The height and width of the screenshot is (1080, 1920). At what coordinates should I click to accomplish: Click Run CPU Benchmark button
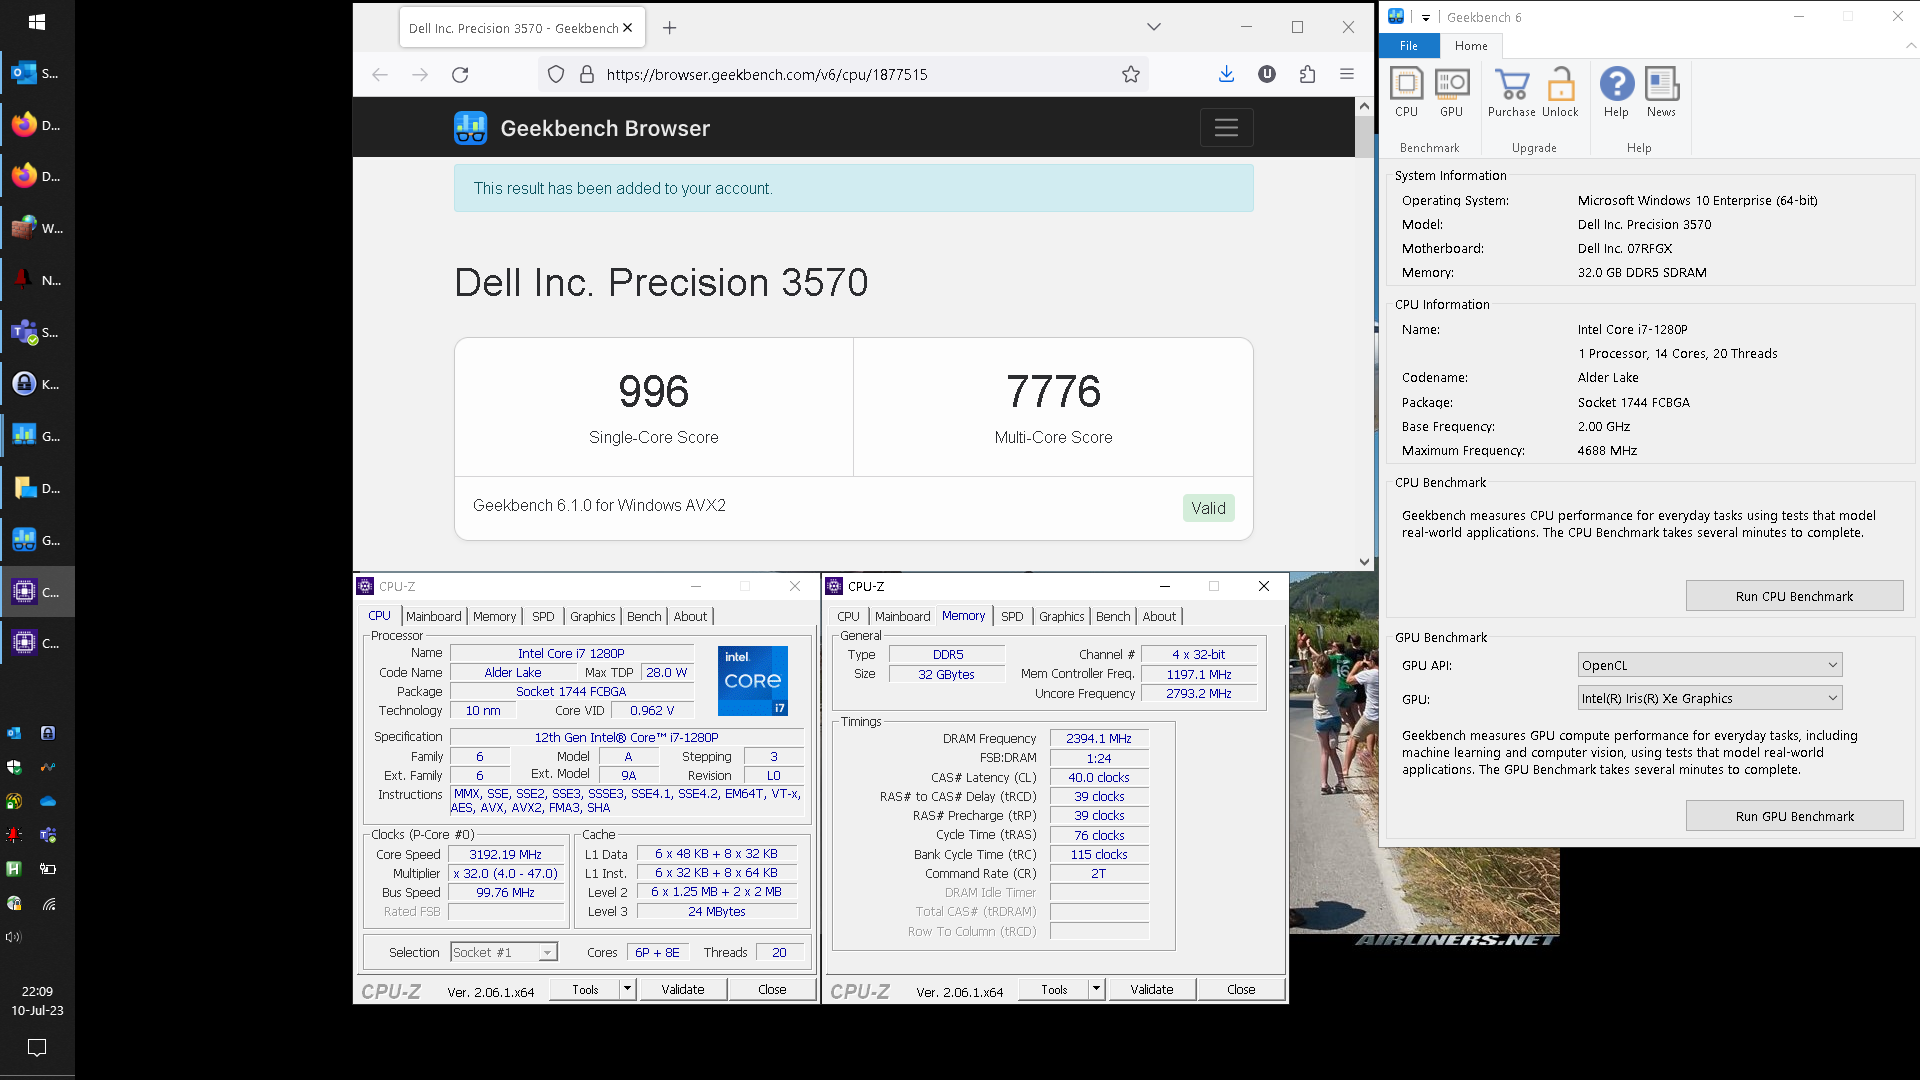tap(1794, 596)
